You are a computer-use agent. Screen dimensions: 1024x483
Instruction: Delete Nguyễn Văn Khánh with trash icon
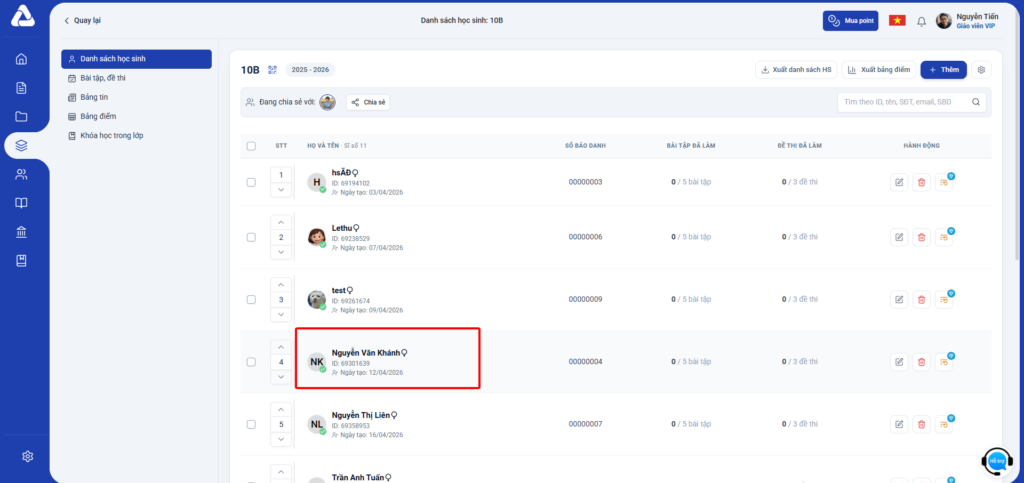(921, 362)
